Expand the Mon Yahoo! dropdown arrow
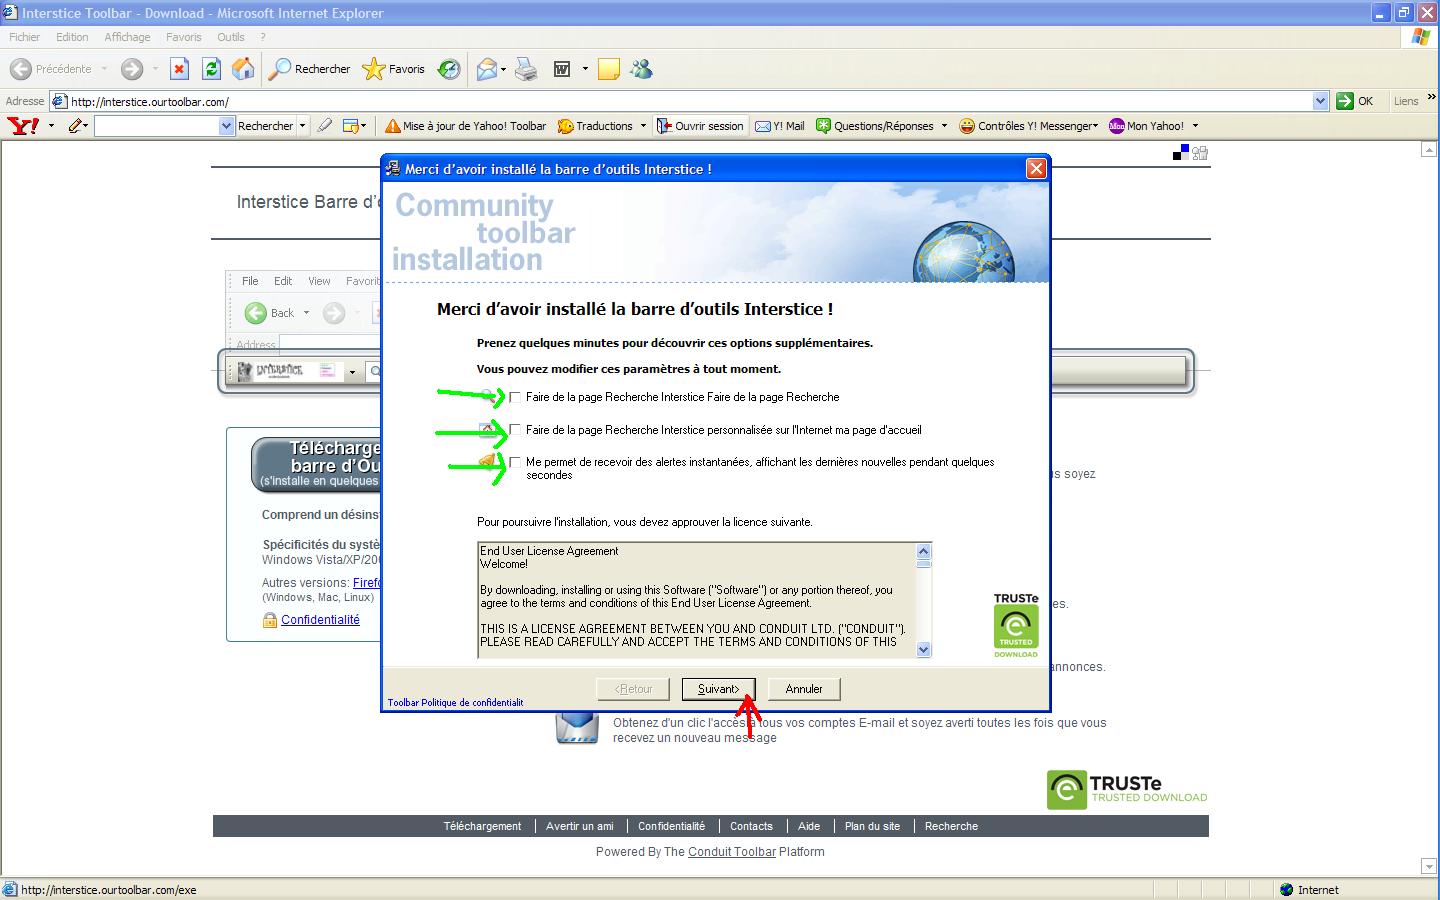This screenshot has width=1440, height=900. (1195, 126)
